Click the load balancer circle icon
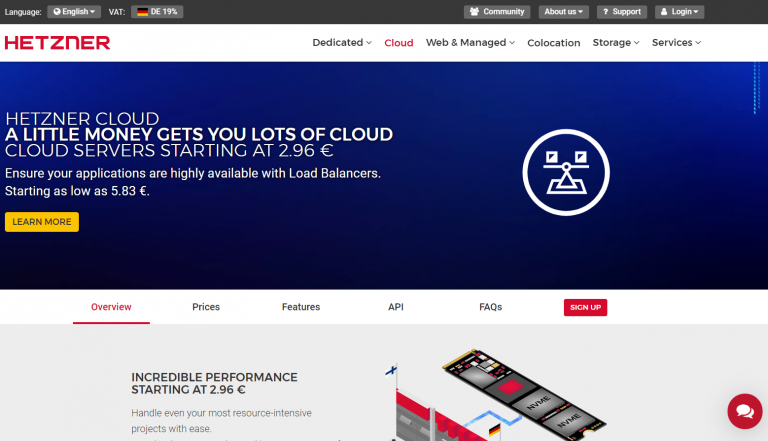768x441 pixels. 566,173
